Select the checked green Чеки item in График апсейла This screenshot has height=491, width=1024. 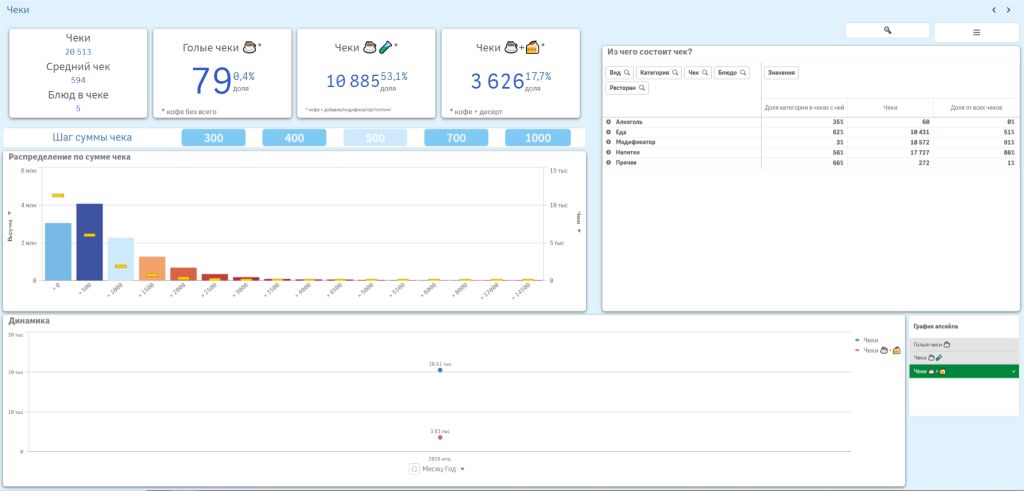963,371
